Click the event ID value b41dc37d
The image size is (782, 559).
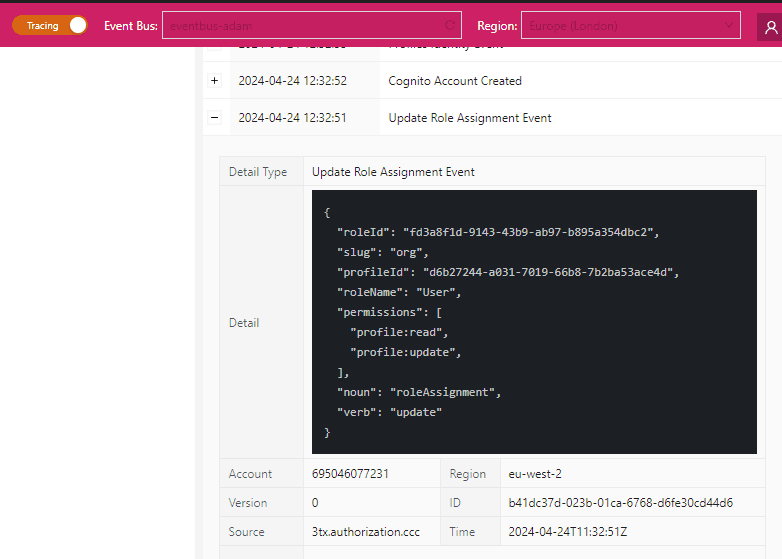pos(620,503)
